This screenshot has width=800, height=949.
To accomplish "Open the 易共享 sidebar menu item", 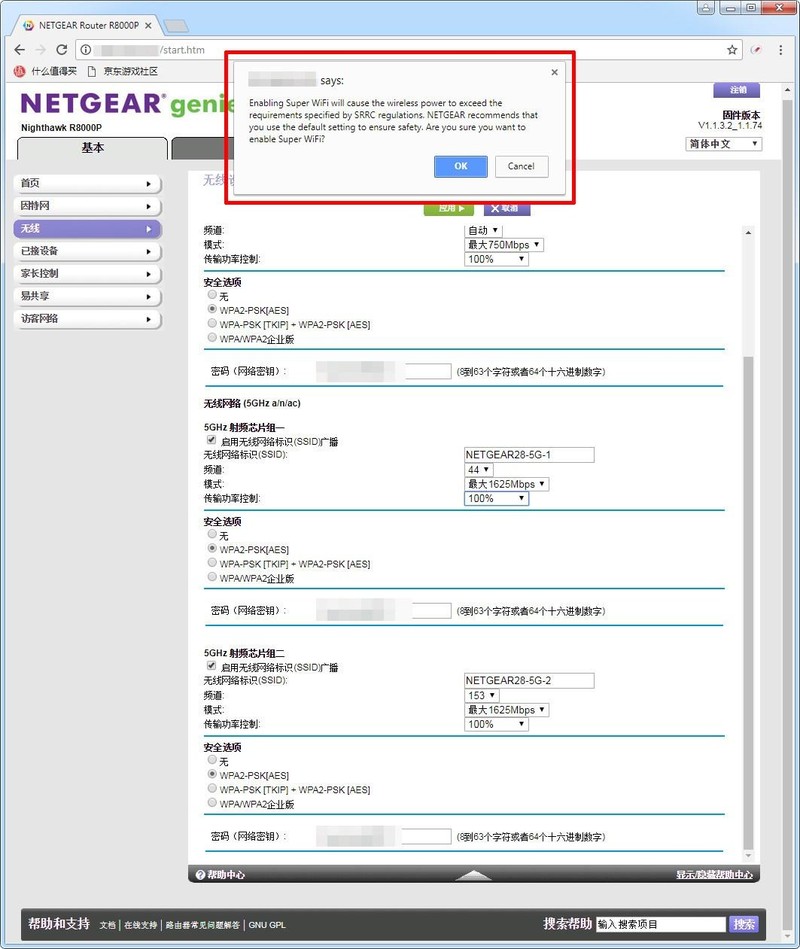I will pos(87,296).
